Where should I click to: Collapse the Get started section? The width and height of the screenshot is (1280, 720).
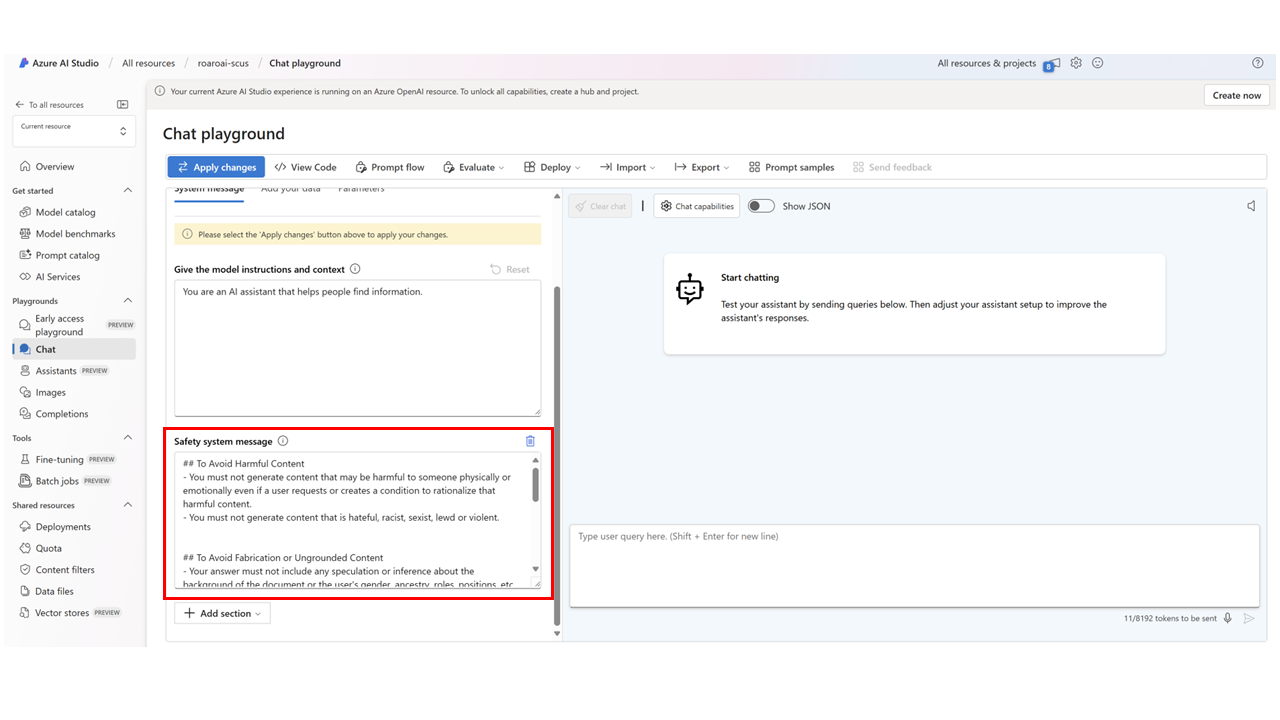tap(127, 190)
